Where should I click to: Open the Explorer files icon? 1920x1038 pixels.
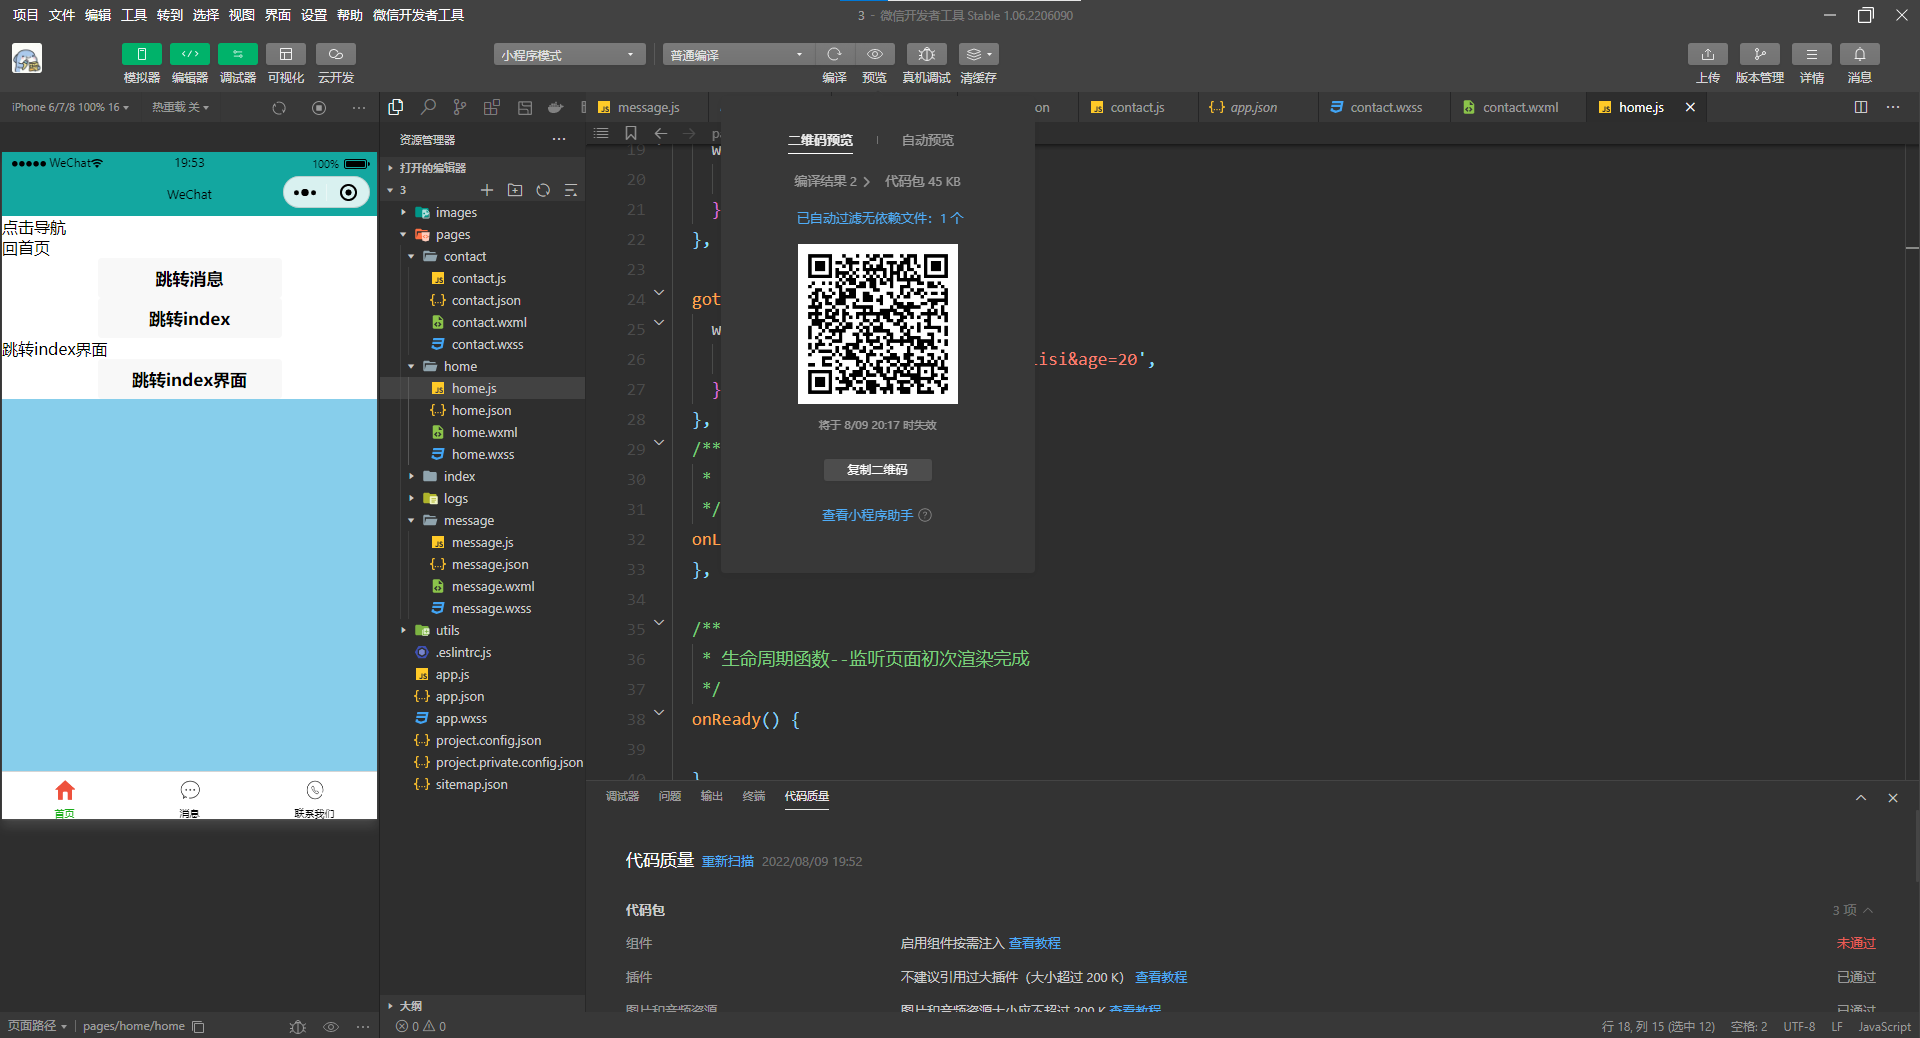point(396,107)
